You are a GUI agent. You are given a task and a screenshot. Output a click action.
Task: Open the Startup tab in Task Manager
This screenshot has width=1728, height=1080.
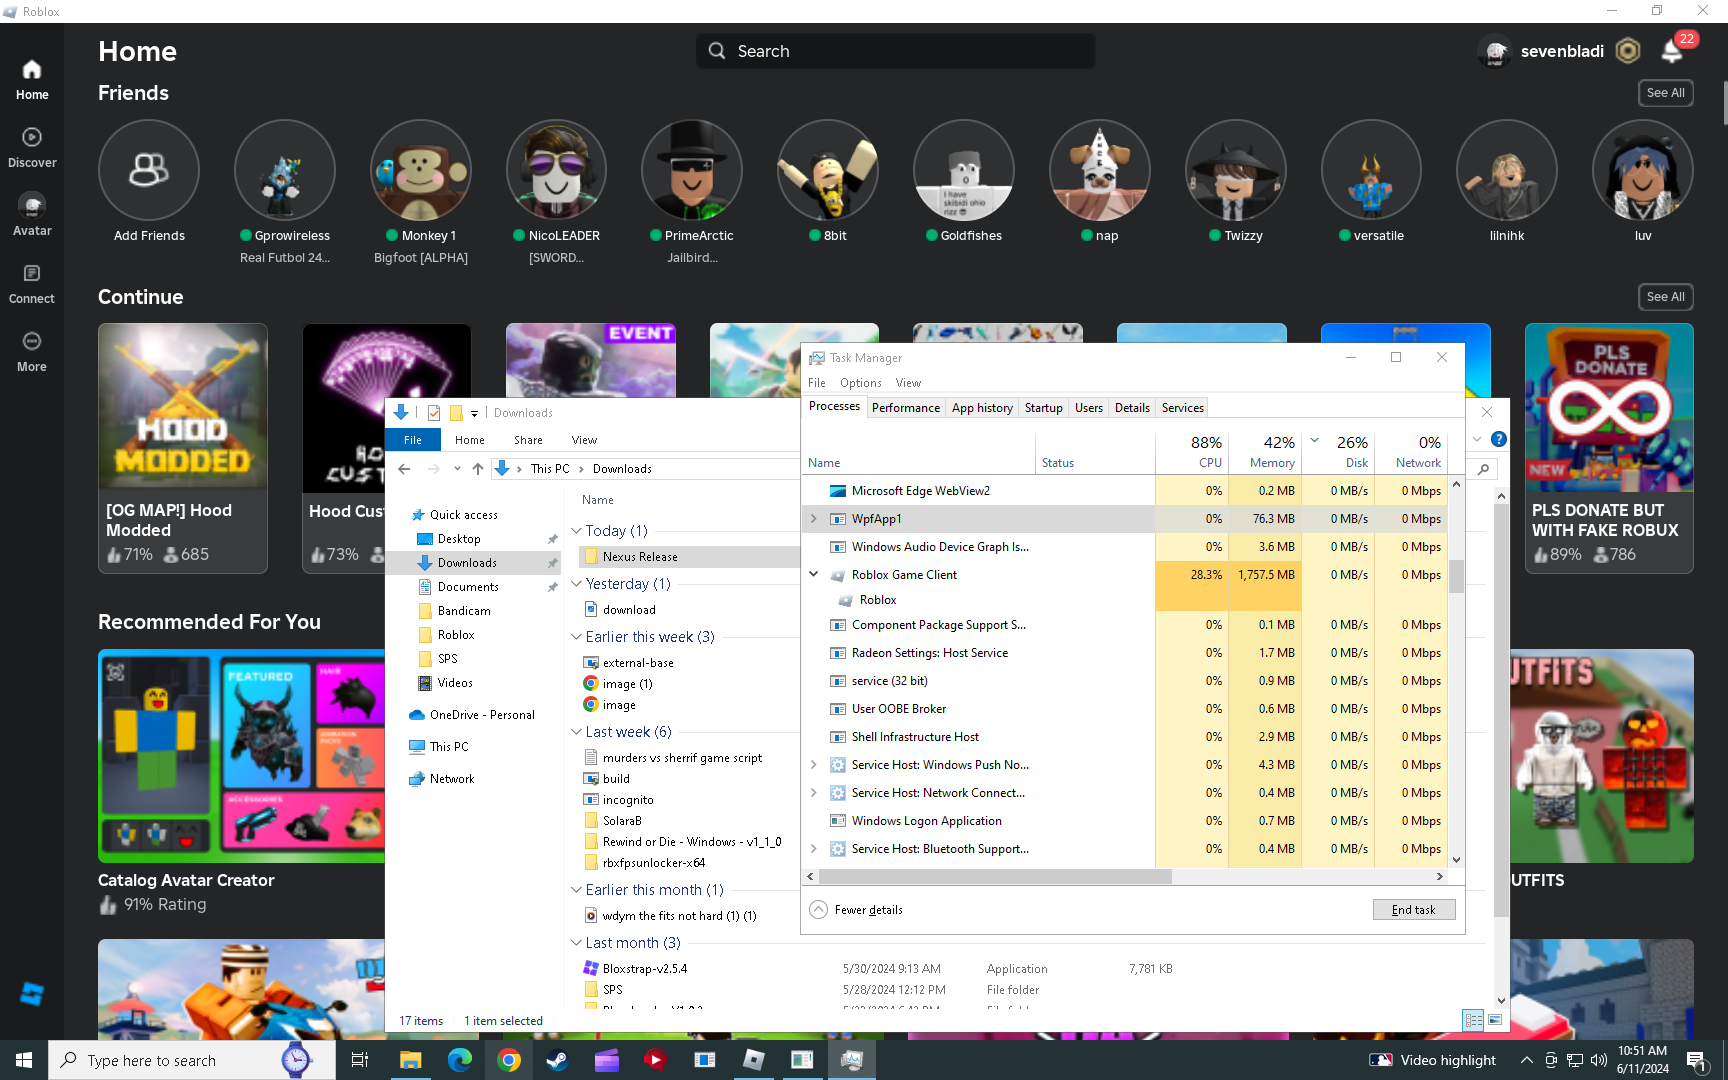click(1043, 408)
